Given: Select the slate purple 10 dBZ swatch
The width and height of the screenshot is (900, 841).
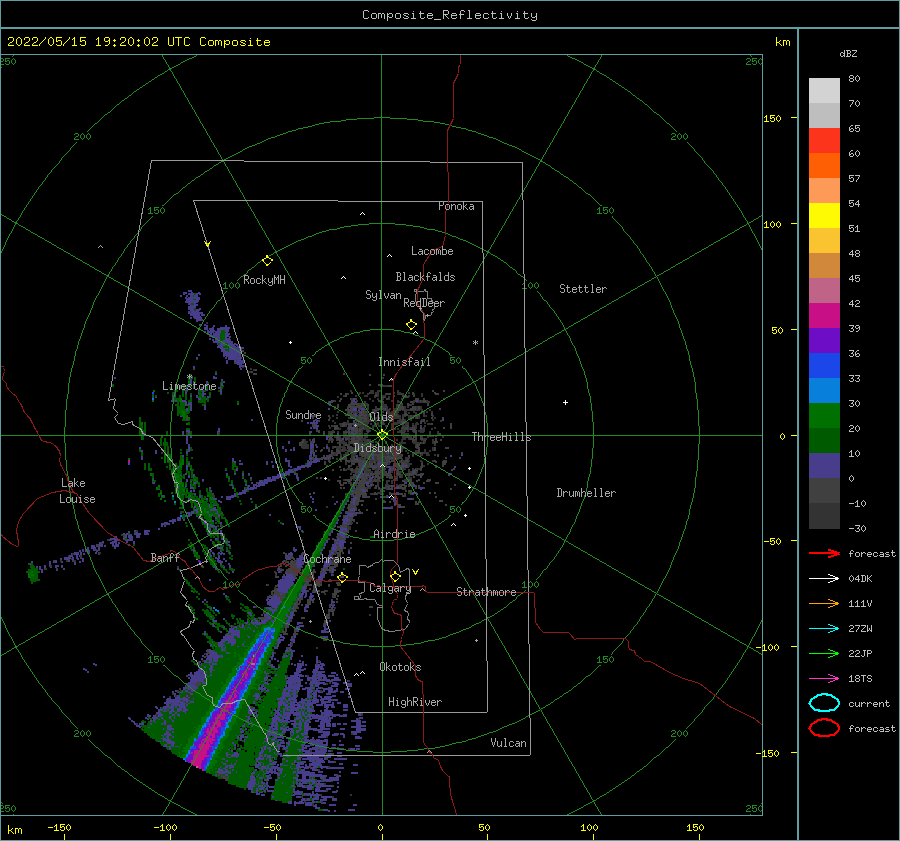Looking at the screenshot, I should point(824,465).
